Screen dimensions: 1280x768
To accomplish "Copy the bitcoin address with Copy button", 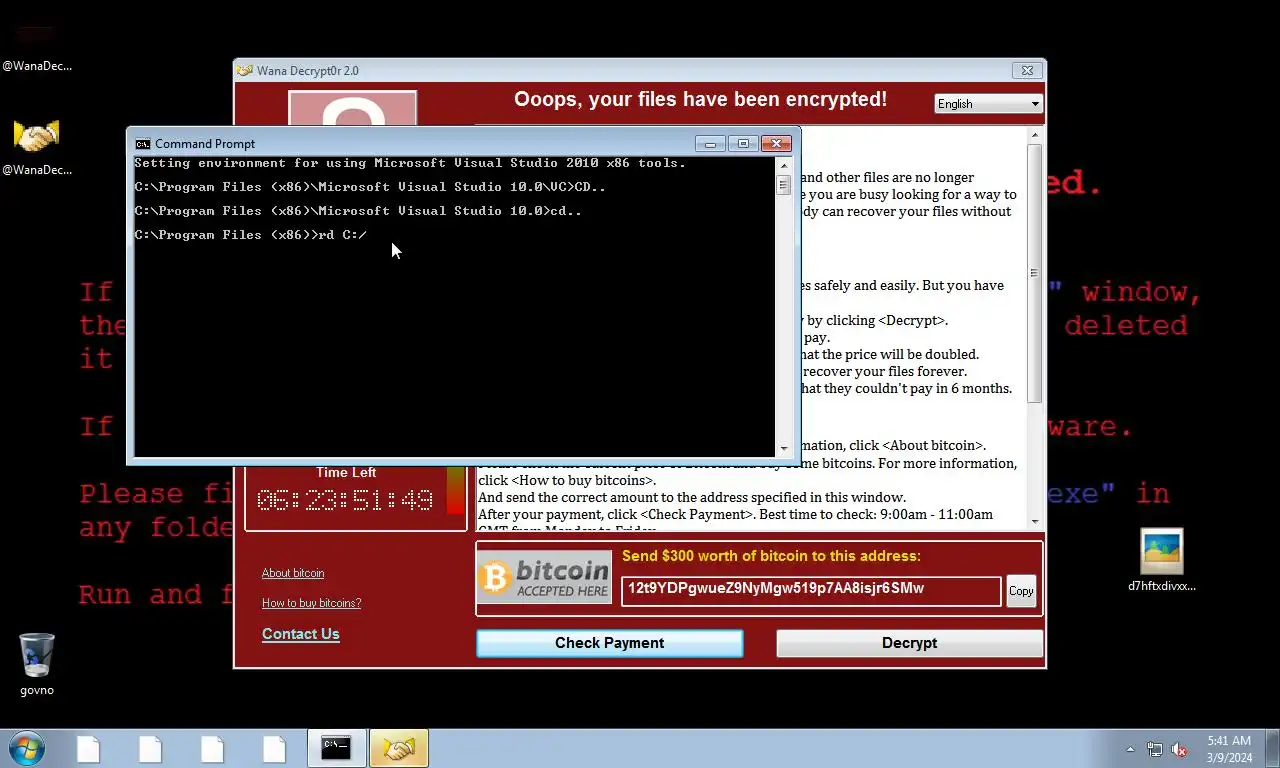I will pos(1020,591).
